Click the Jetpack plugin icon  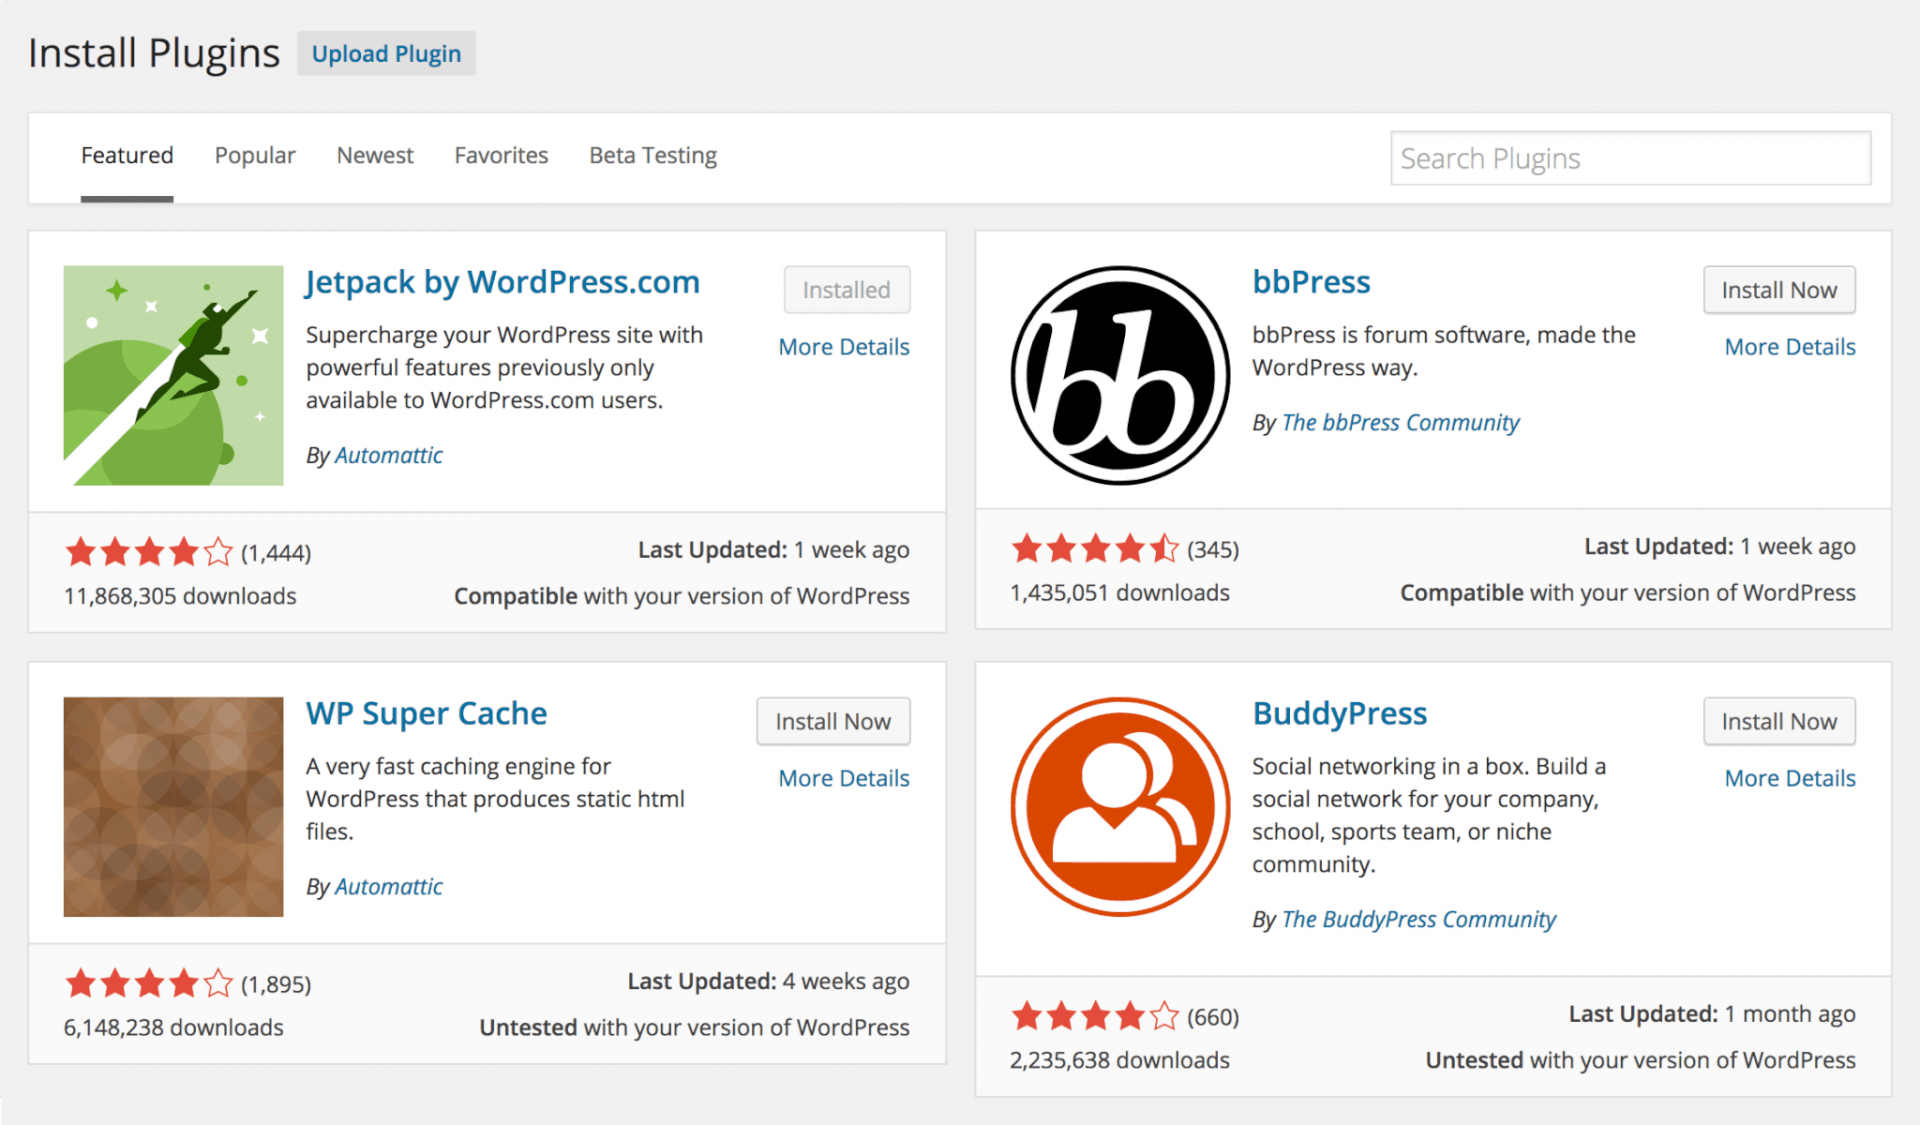point(173,375)
